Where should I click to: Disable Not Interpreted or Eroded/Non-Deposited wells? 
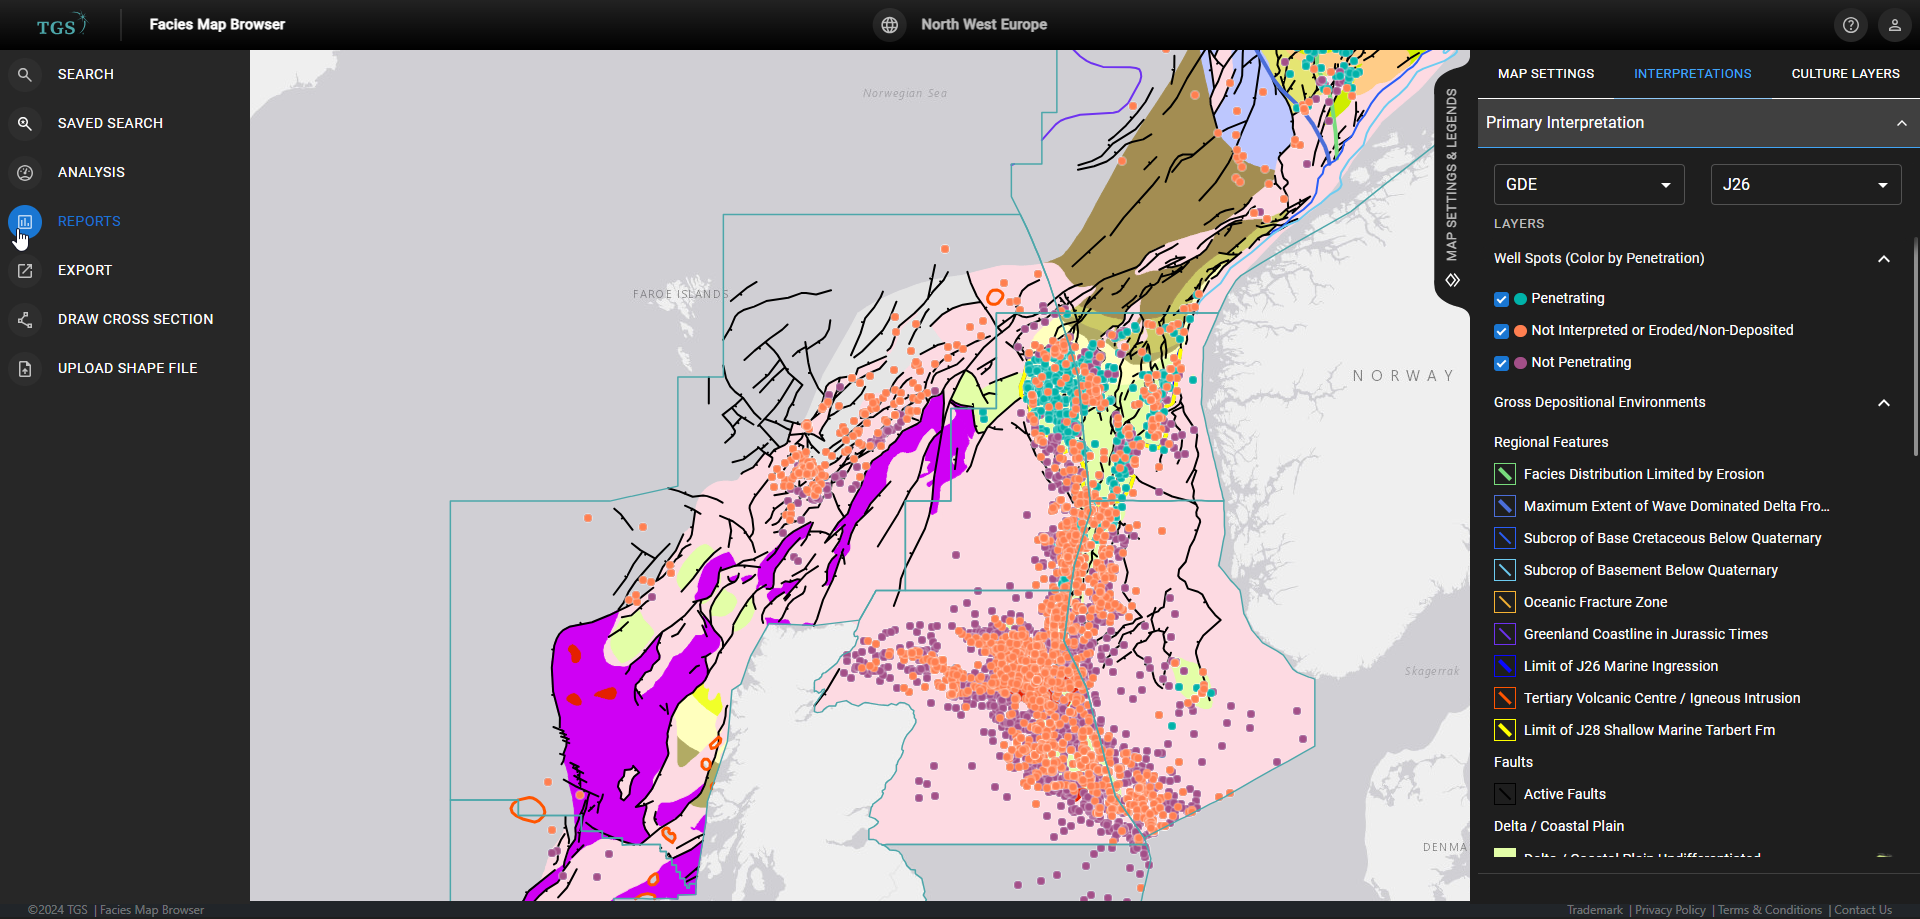coord(1501,331)
